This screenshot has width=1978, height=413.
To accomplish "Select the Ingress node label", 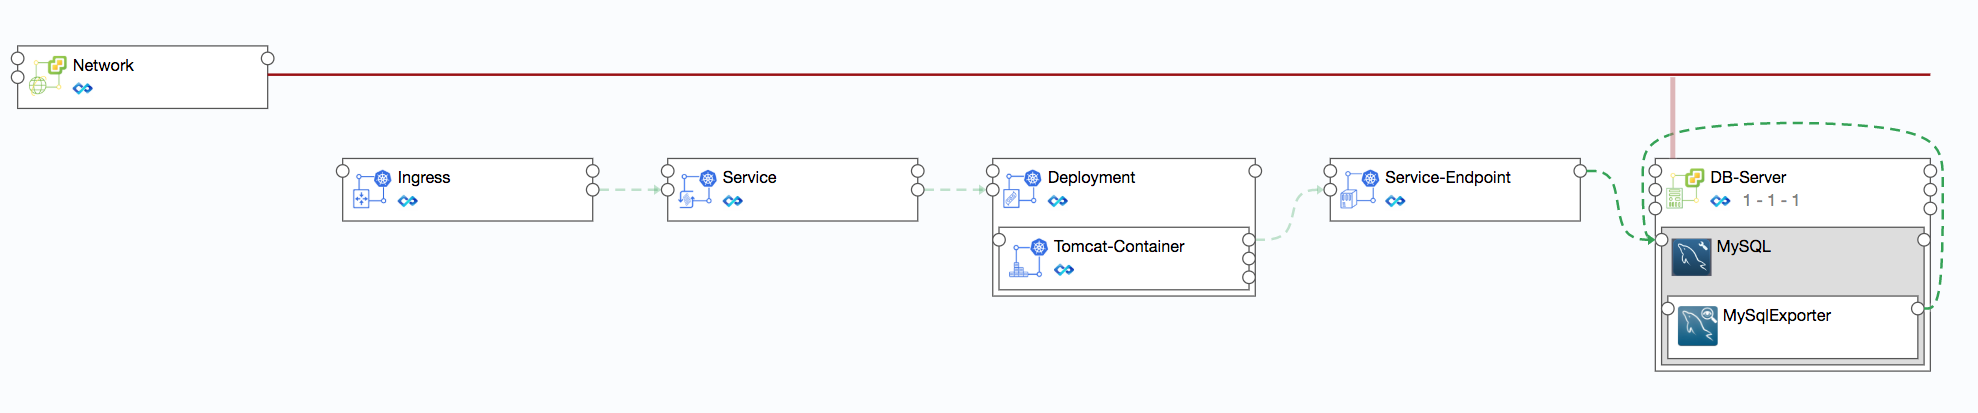I will point(424,177).
